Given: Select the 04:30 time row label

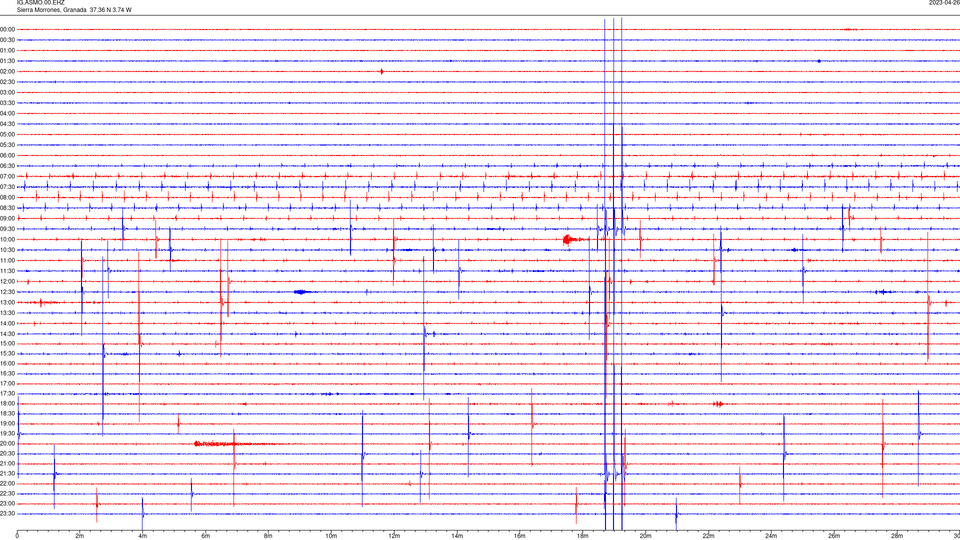Looking at the screenshot, I should click(x=8, y=124).
